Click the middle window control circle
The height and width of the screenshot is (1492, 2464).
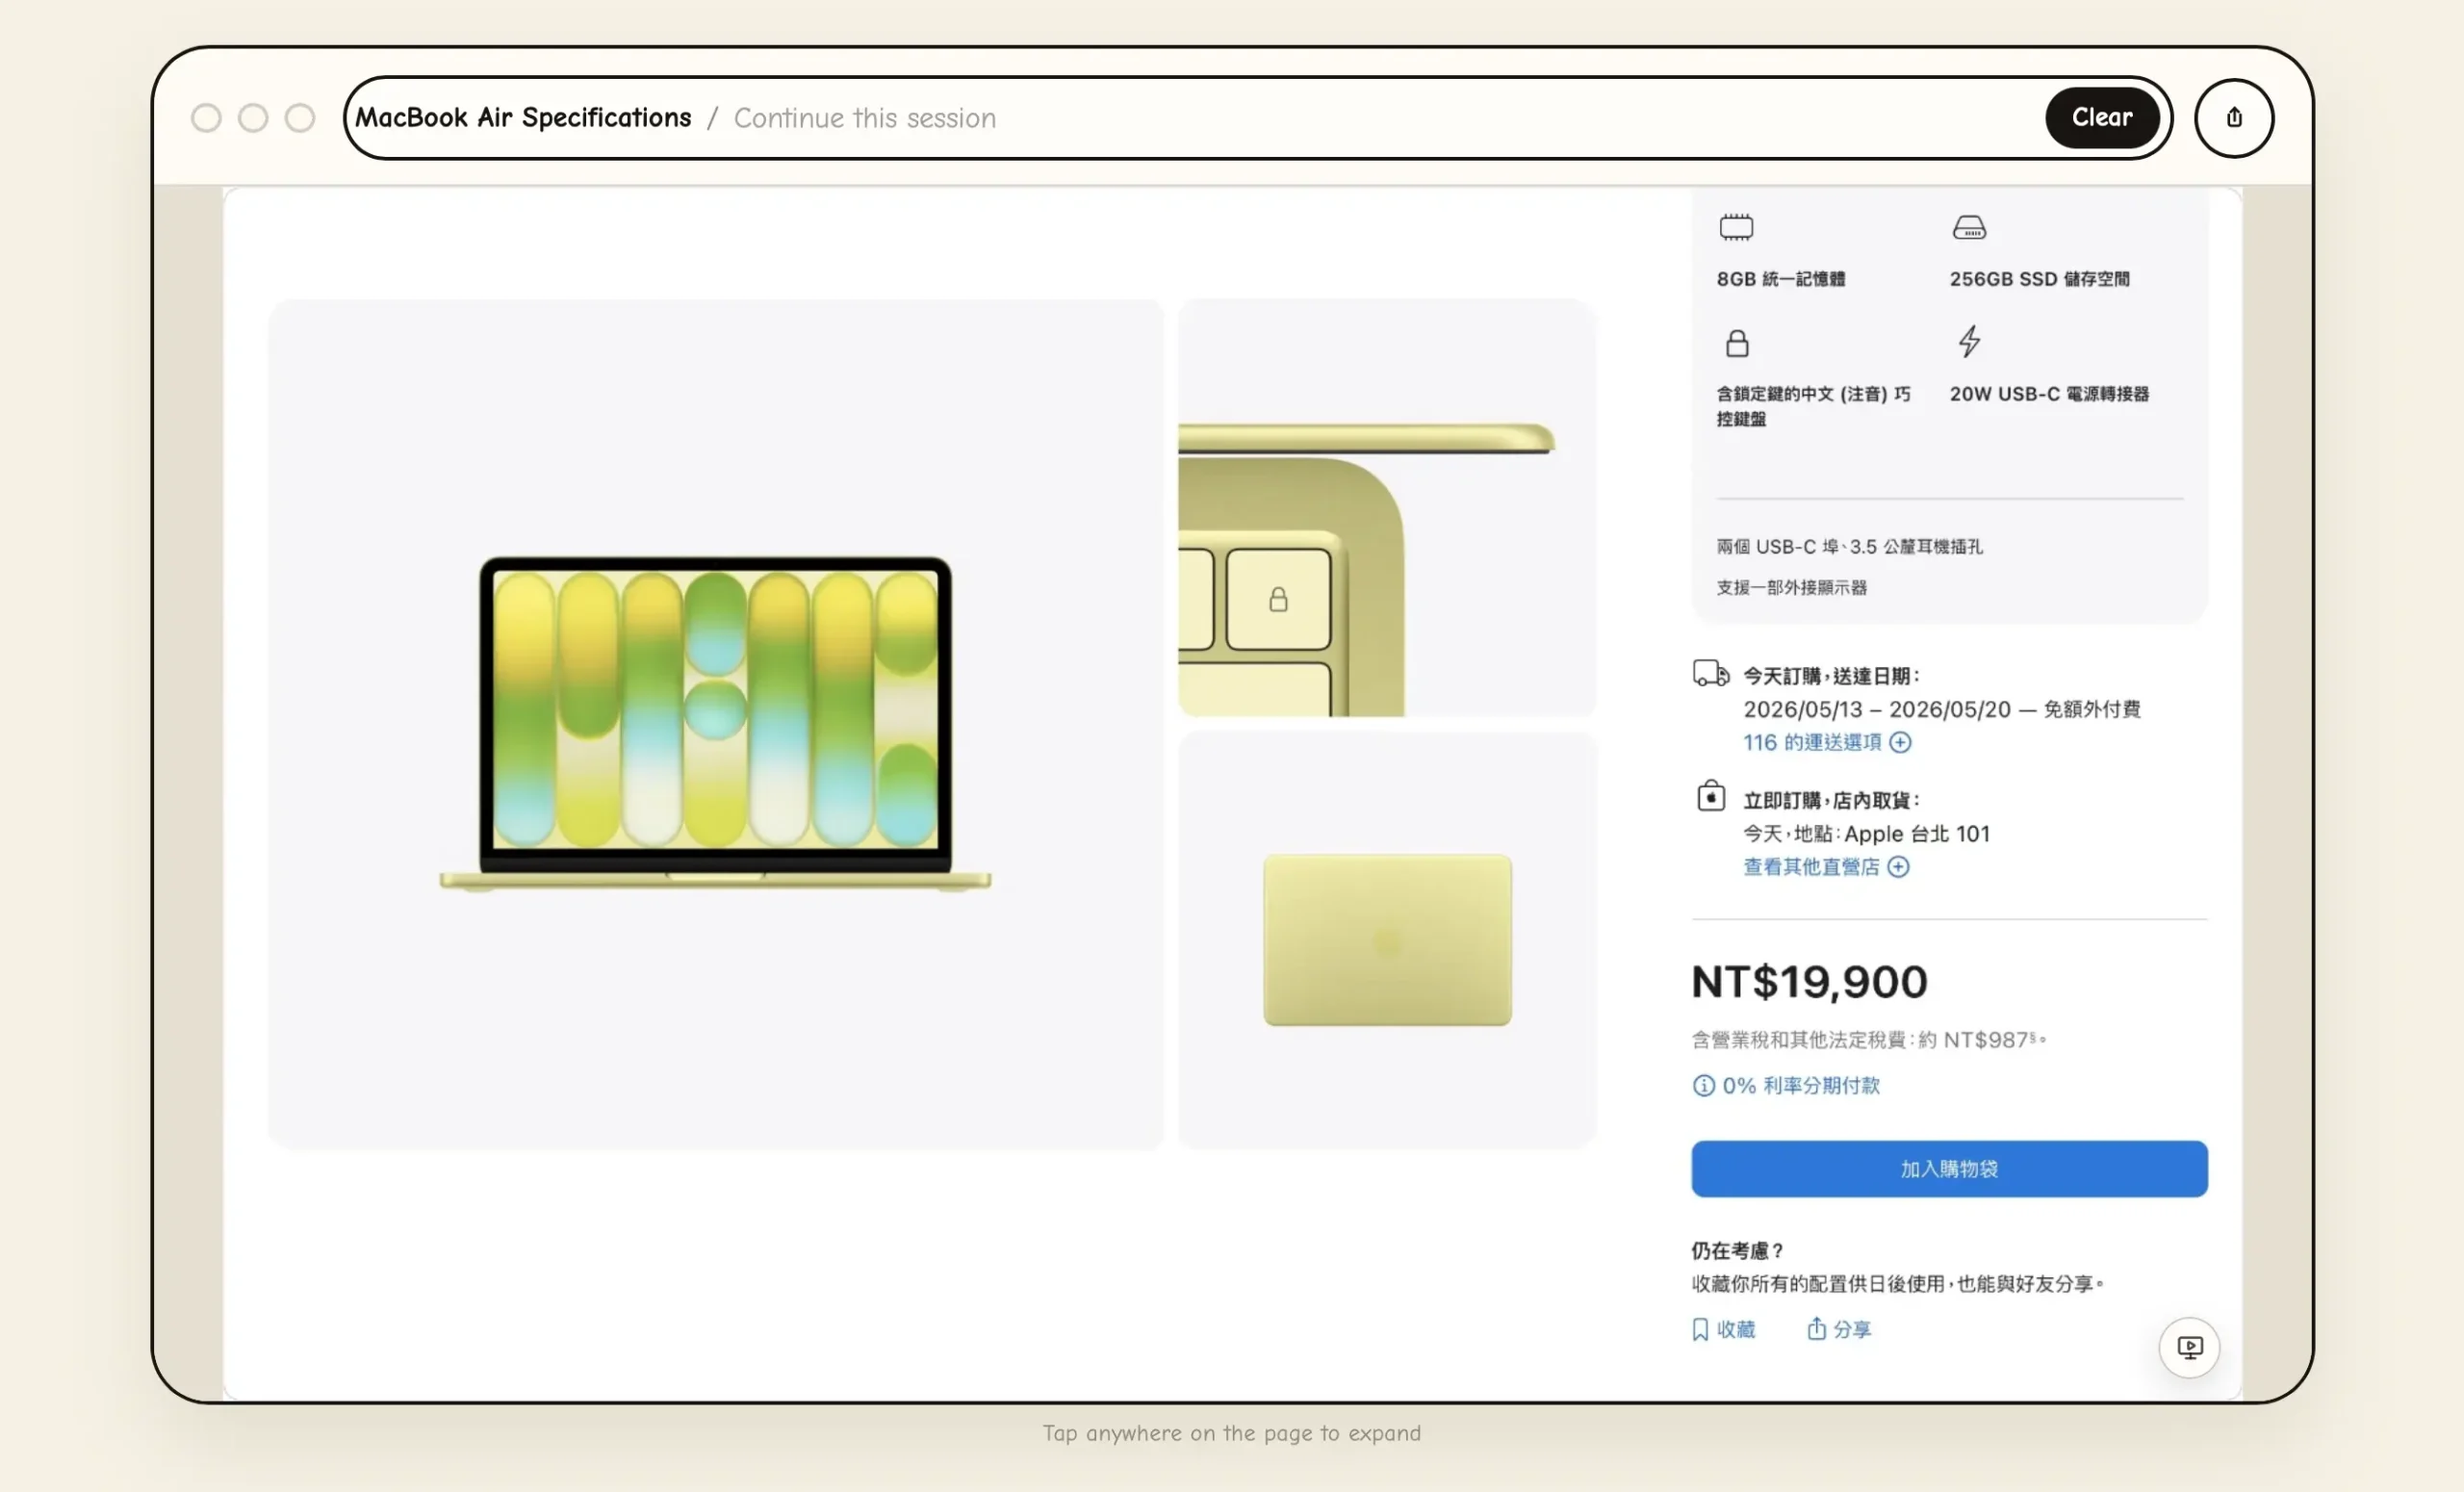pyautogui.click(x=253, y=118)
